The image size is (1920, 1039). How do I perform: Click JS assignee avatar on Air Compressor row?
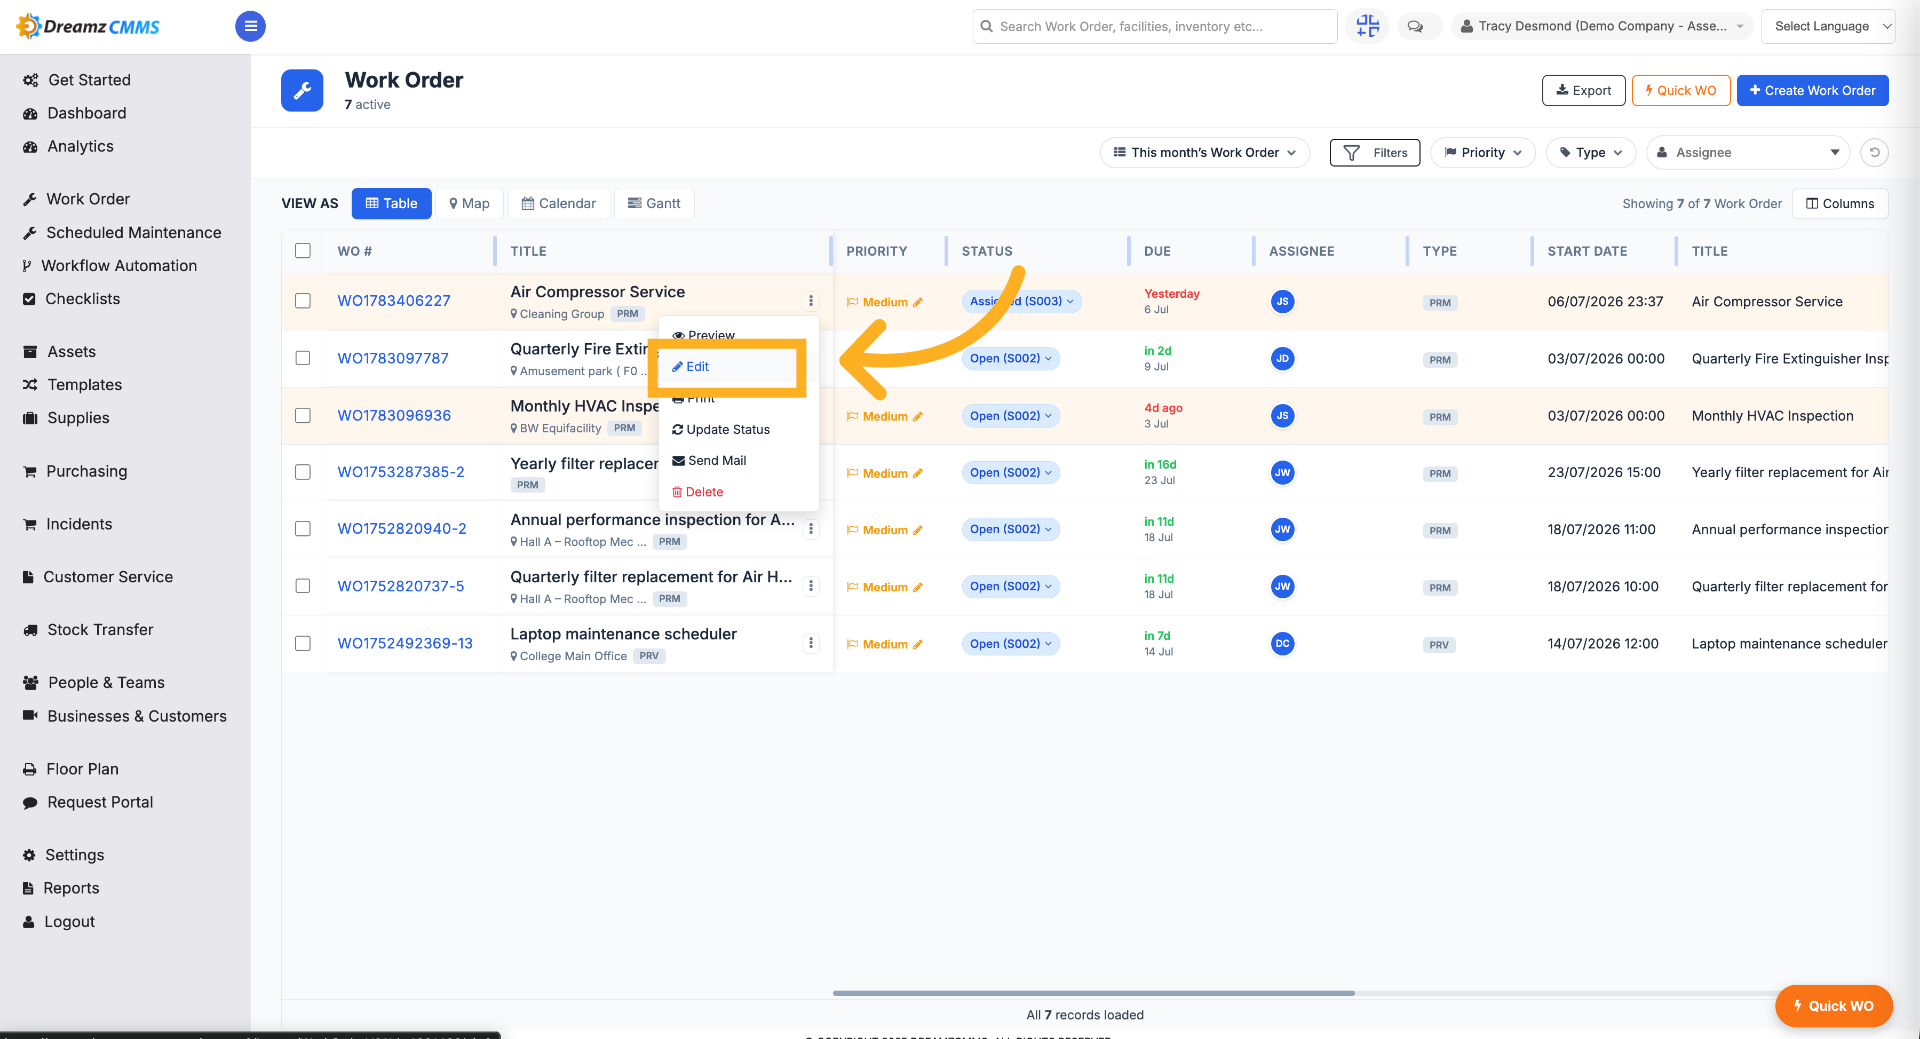[1282, 301]
